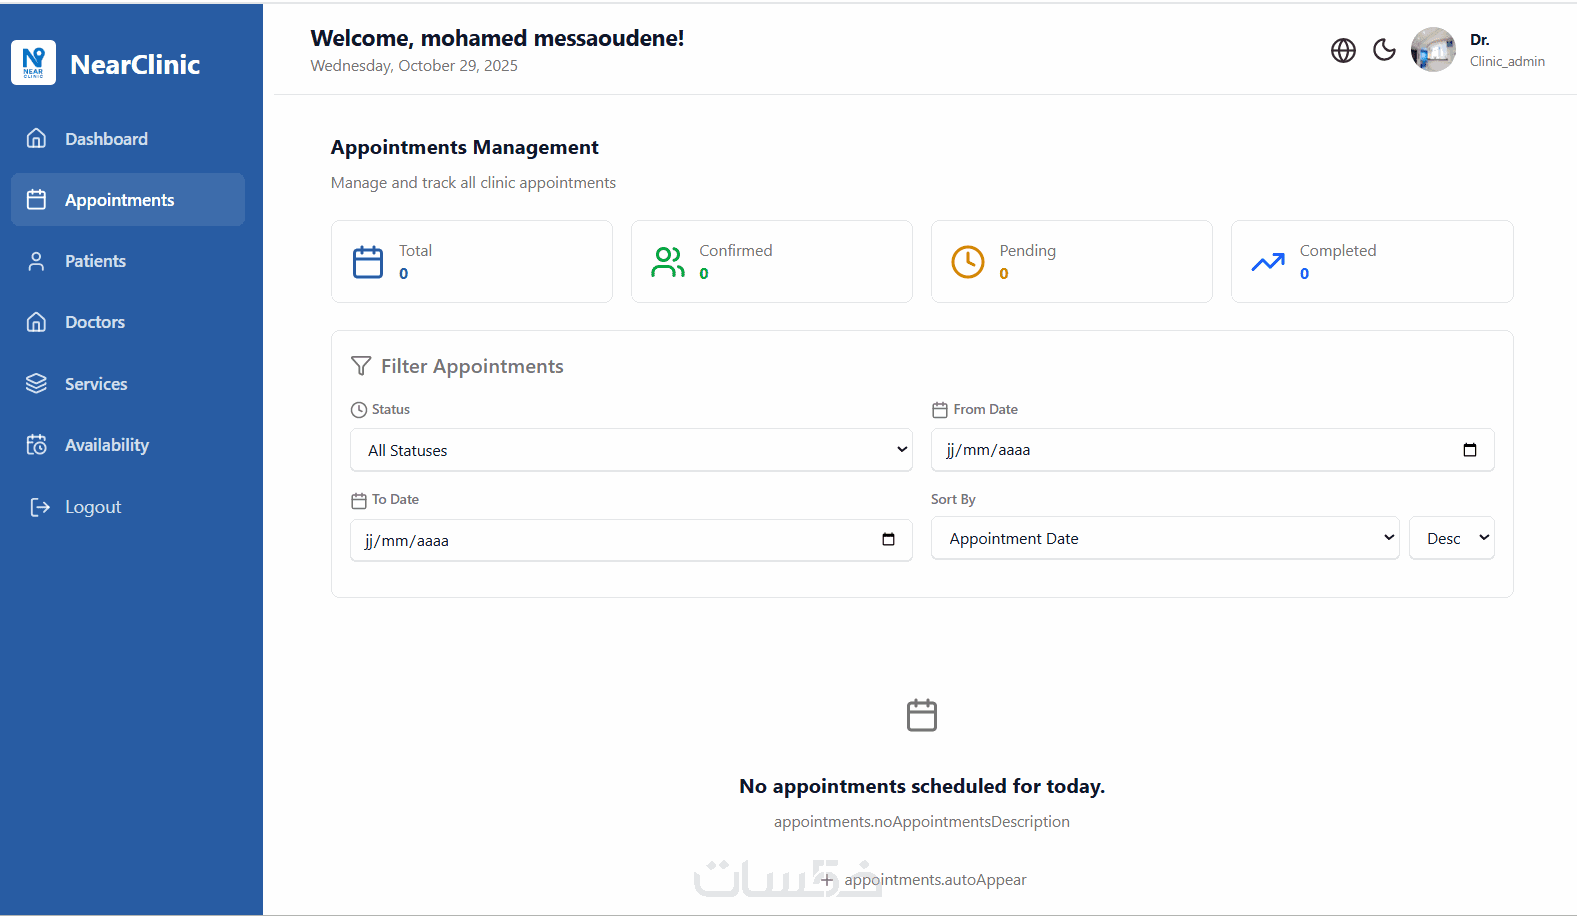Viewport: 1577px width, 916px height.
Task: Click the user profile avatar
Action: coord(1433,50)
